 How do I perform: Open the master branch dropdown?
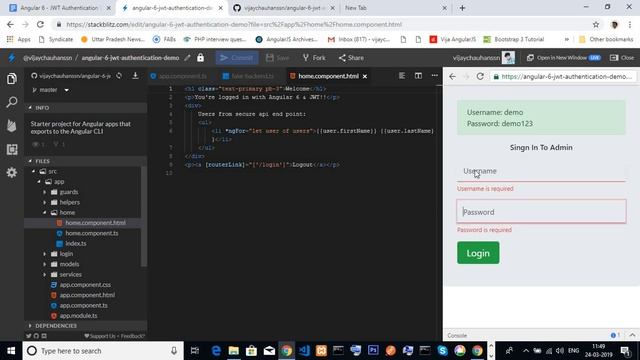(51, 90)
